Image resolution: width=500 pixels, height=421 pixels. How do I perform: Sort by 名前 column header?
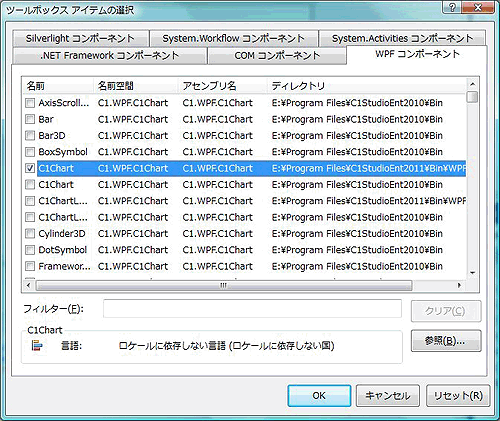[x=58, y=86]
